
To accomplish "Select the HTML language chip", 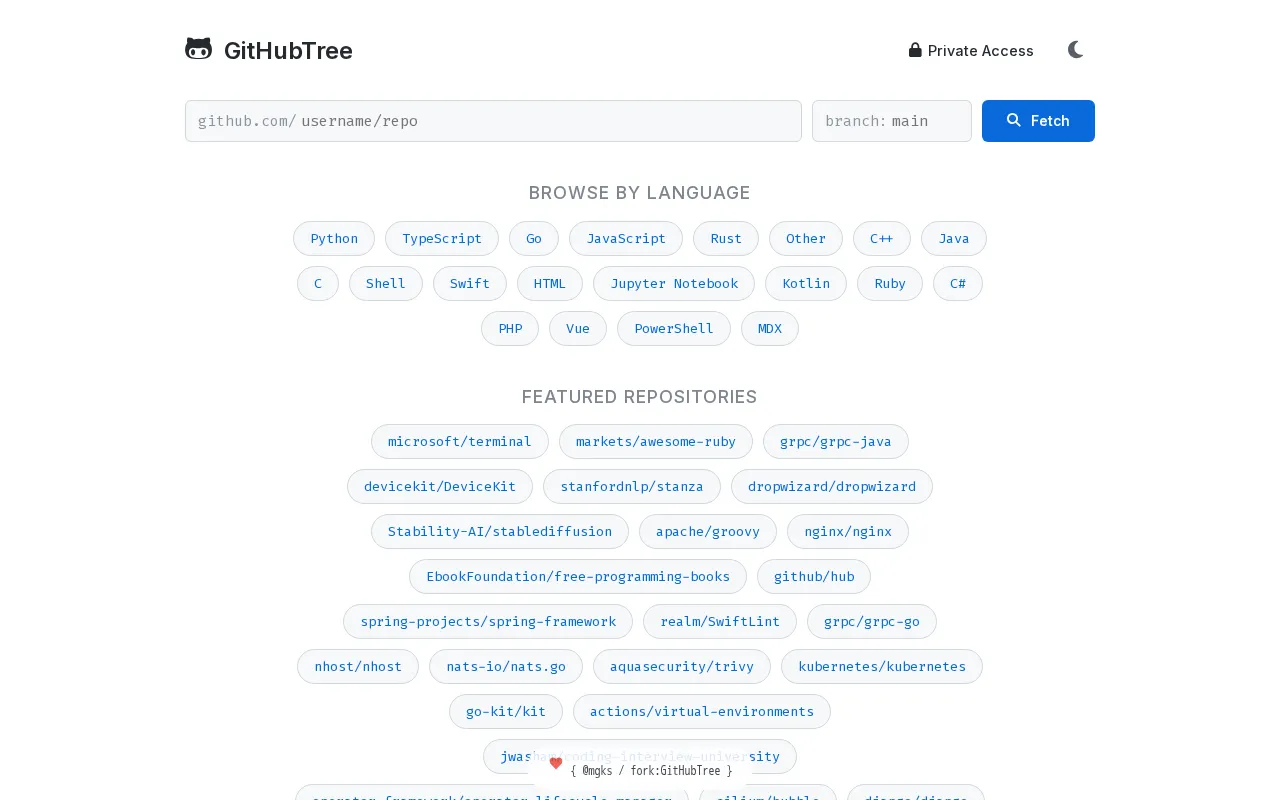I will point(550,283).
